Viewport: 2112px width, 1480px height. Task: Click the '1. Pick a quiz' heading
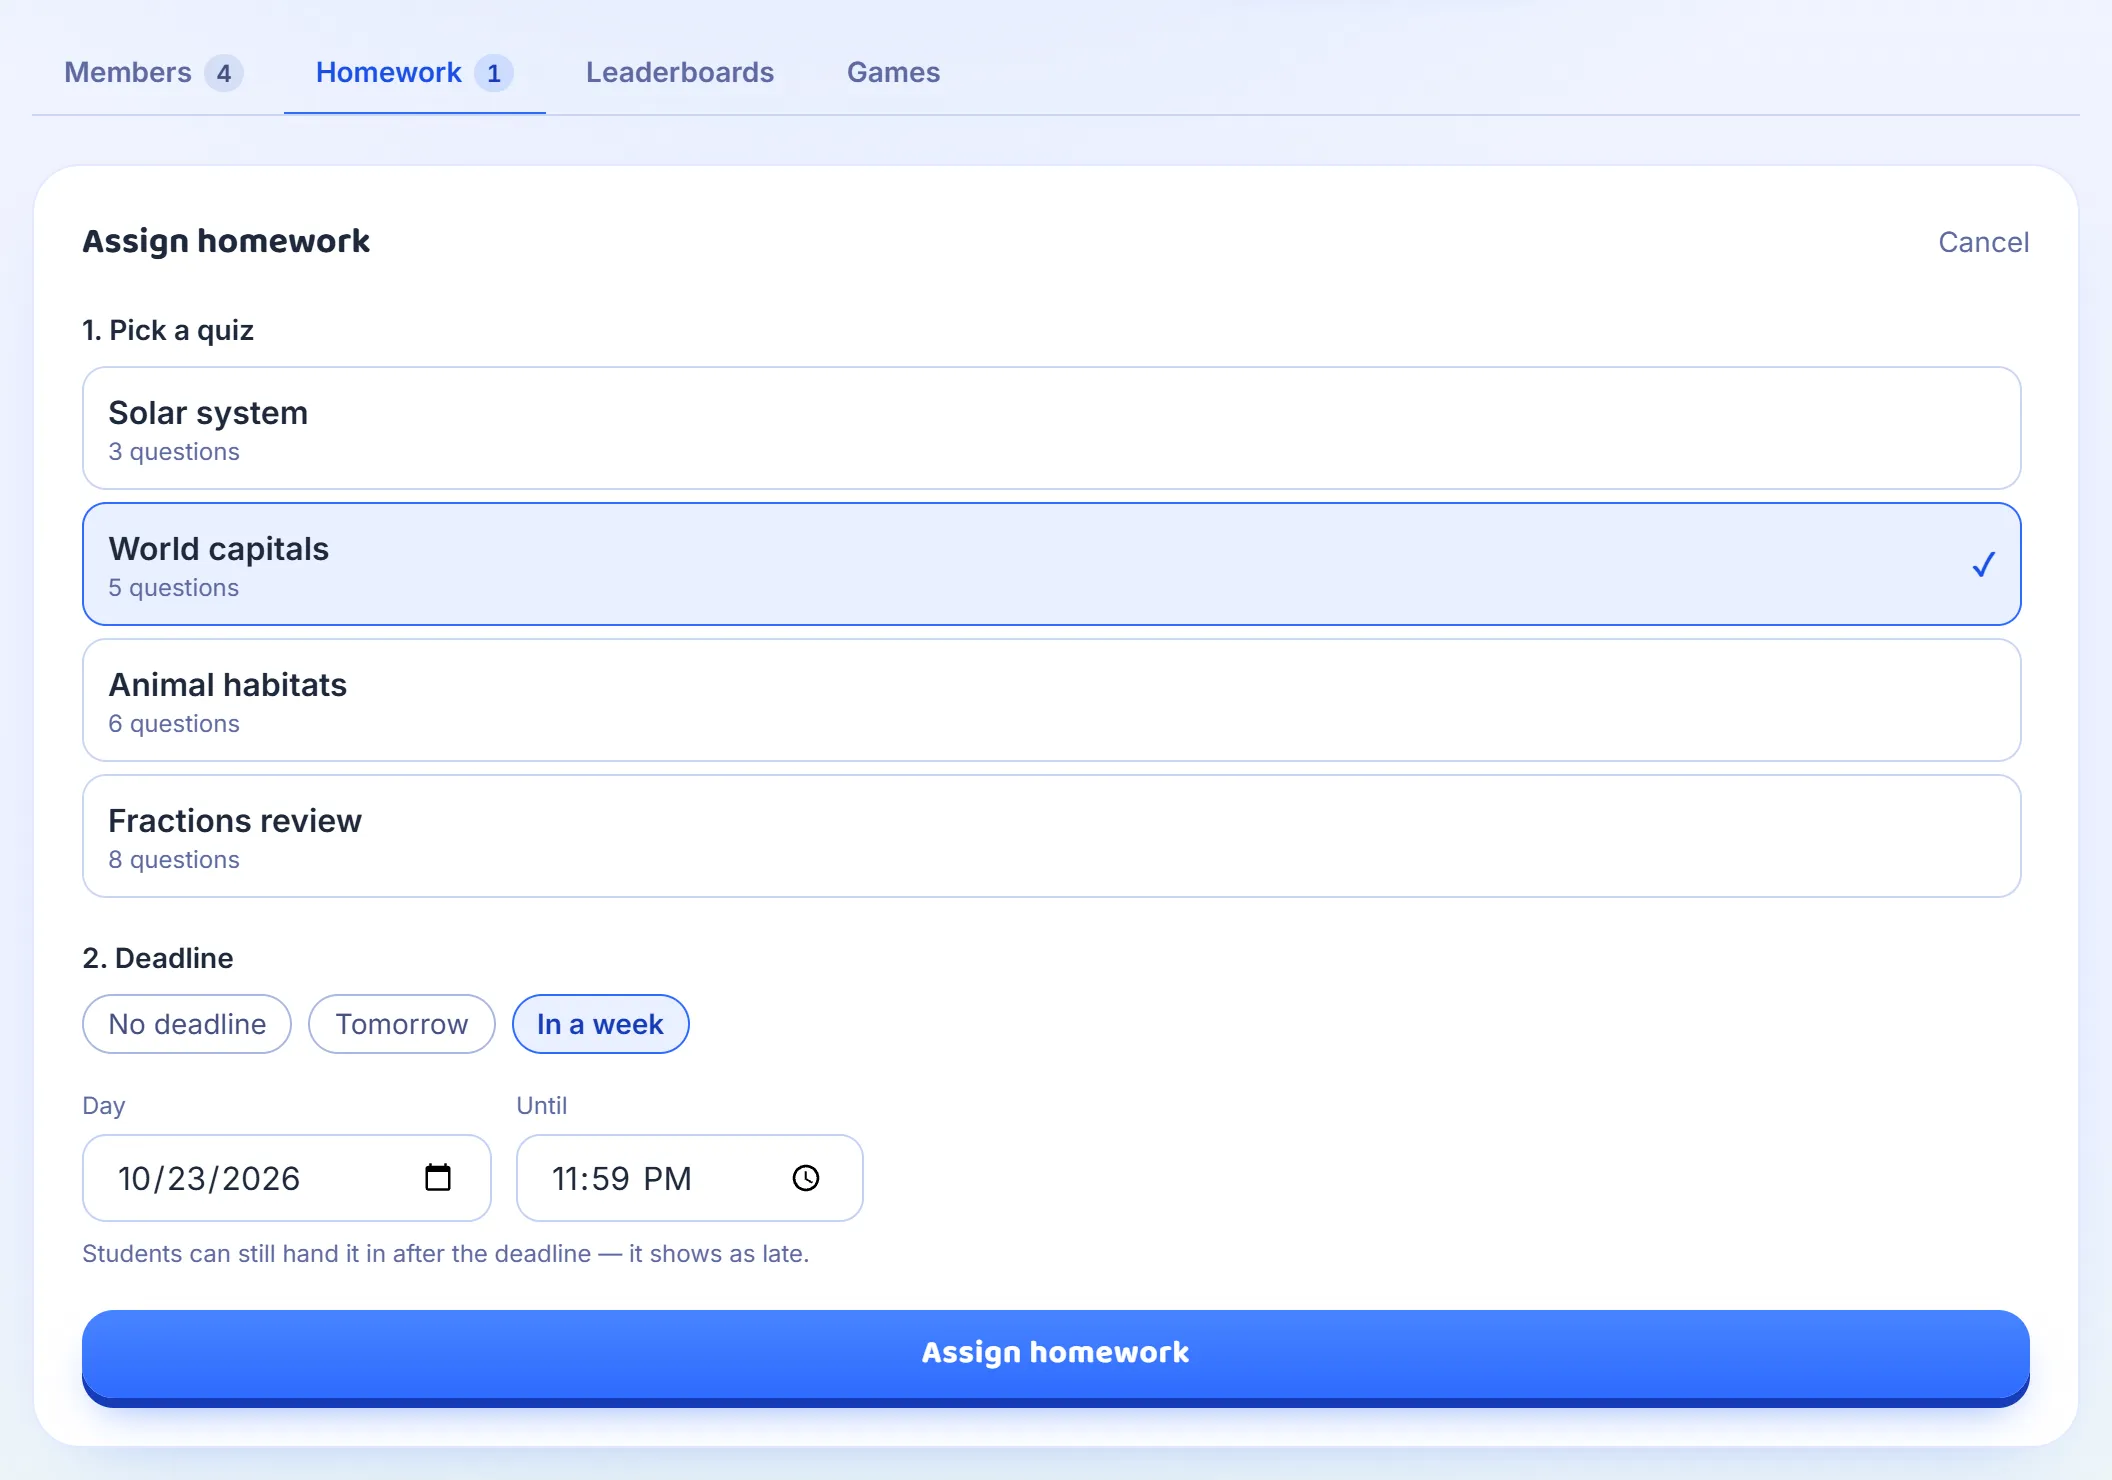click(x=168, y=330)
